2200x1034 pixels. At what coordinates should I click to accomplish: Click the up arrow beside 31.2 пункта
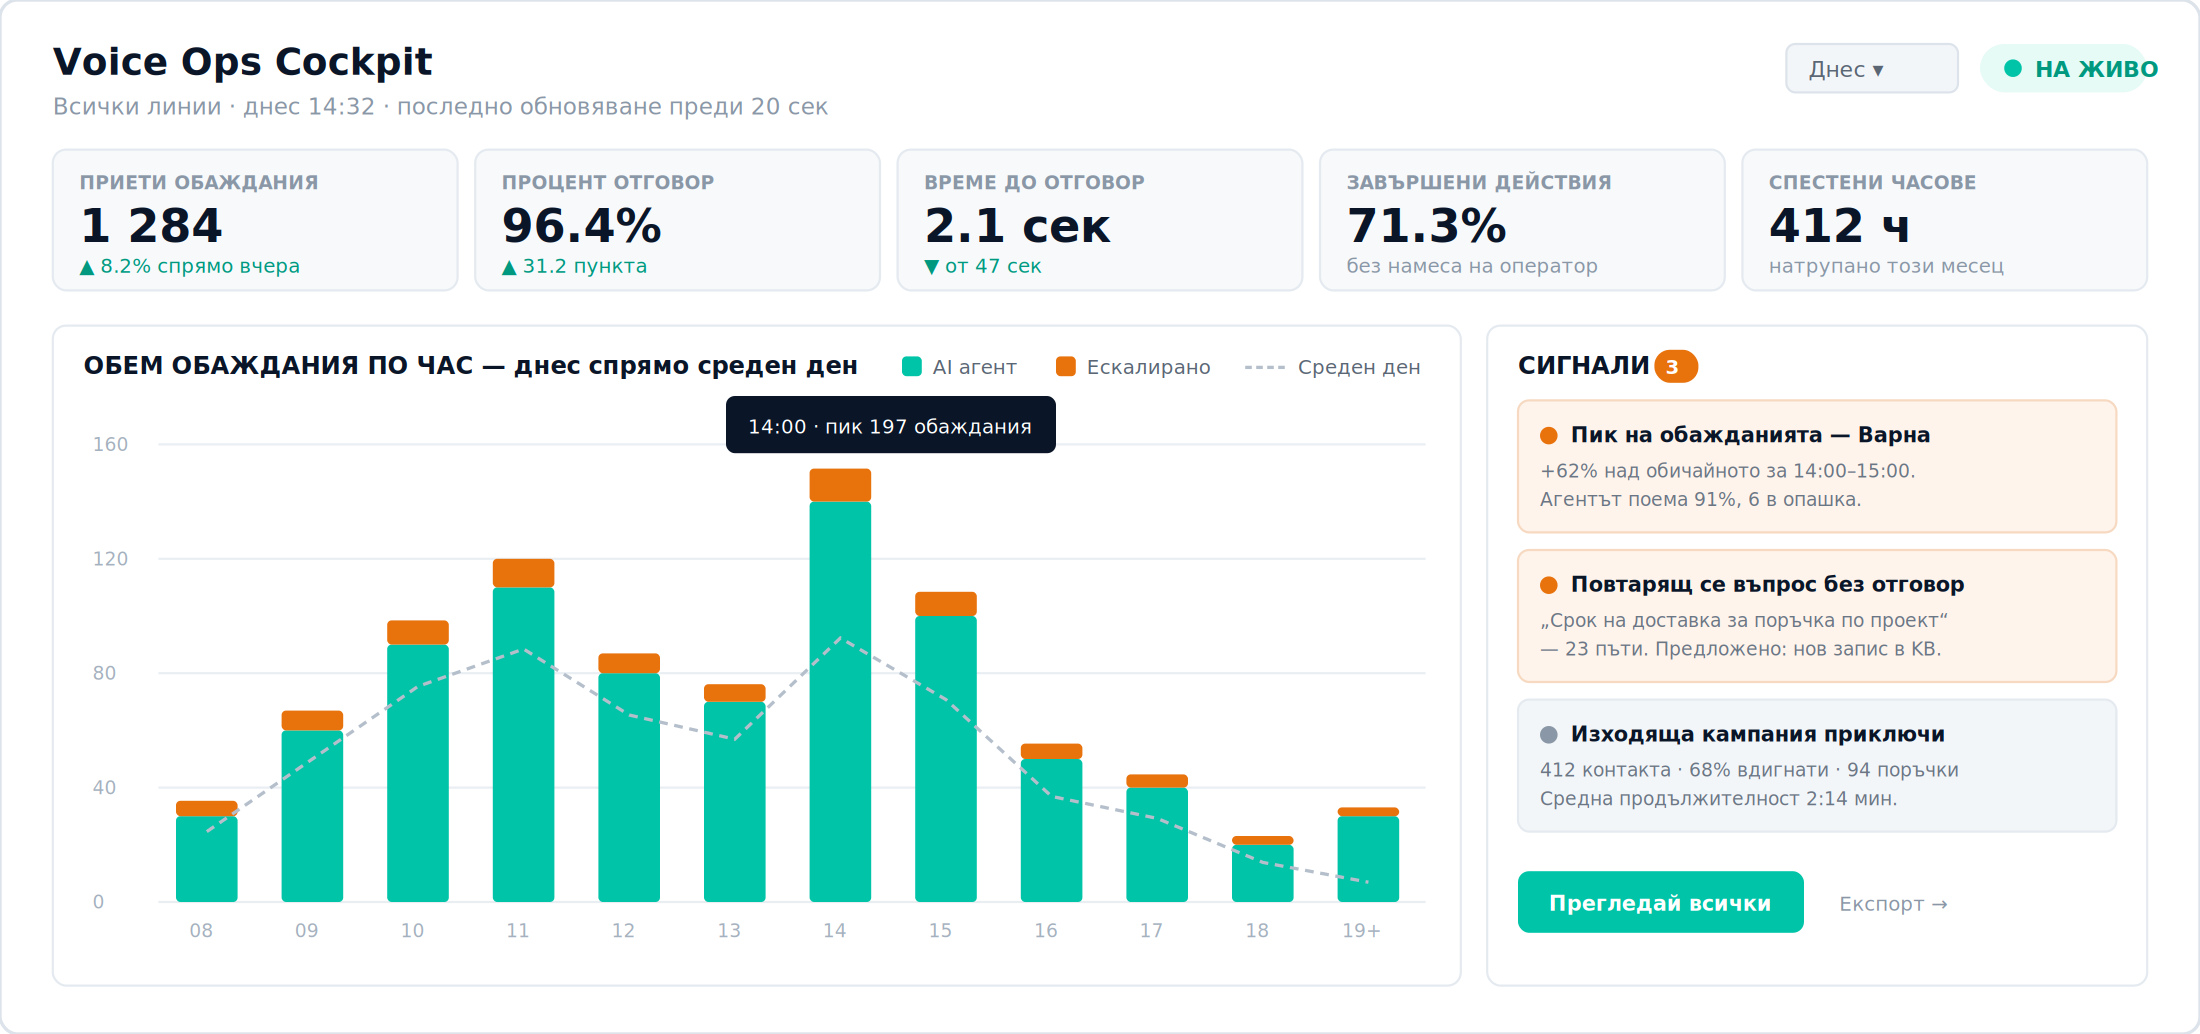(x=509, y=267)
